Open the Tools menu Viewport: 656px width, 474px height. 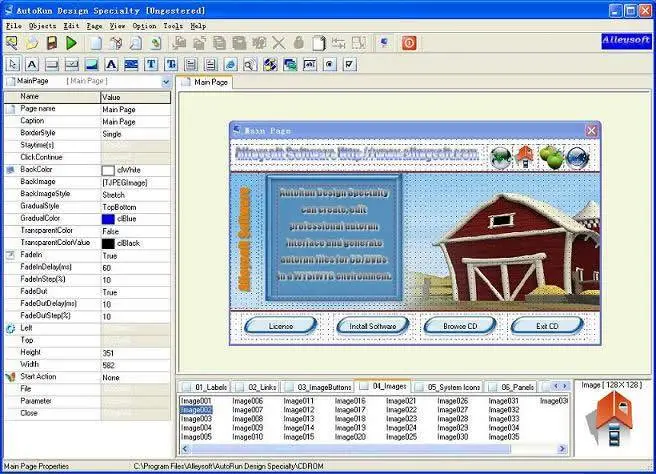[x=173, y=26]
